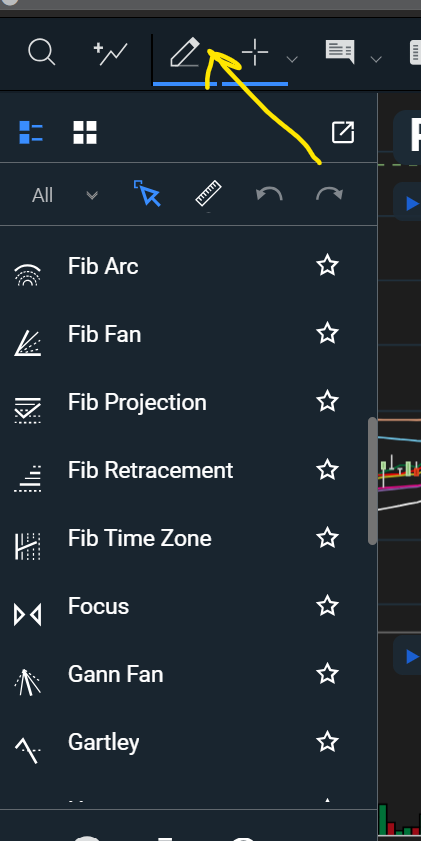
Task: Select the crosshair cursor tool
Action: point(255,53)
